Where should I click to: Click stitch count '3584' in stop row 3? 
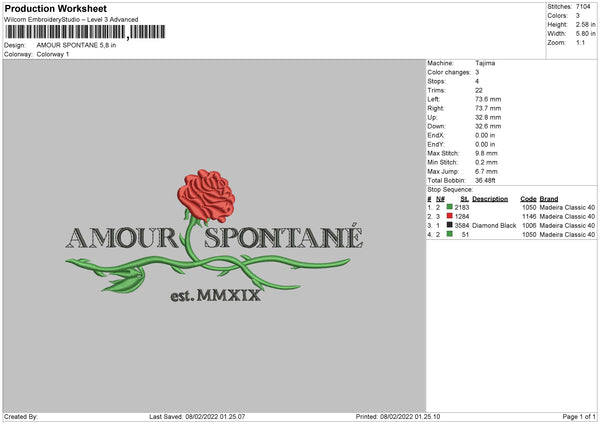[x=462, y=226]
